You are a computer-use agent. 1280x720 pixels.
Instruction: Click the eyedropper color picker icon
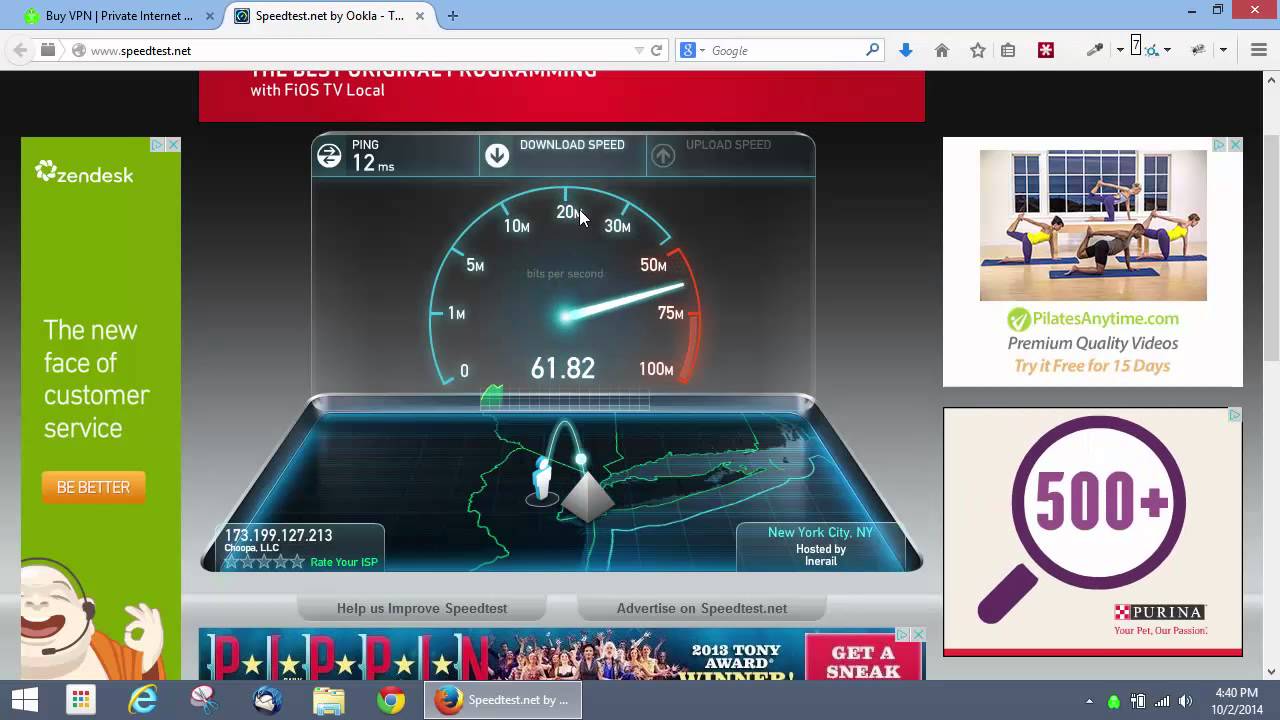point(1095,50)
